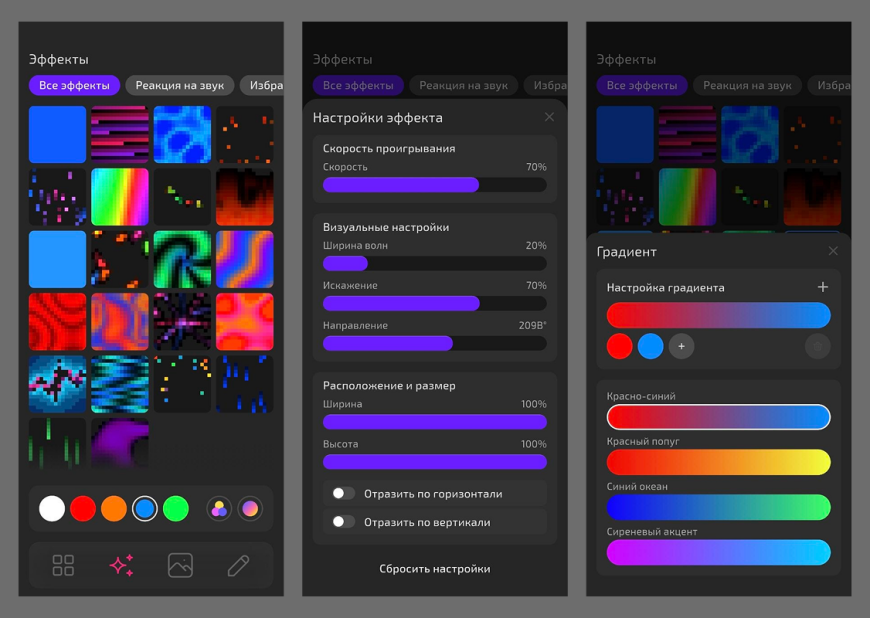
Task: Click the Расположение и размер heading
Action: 389,386
